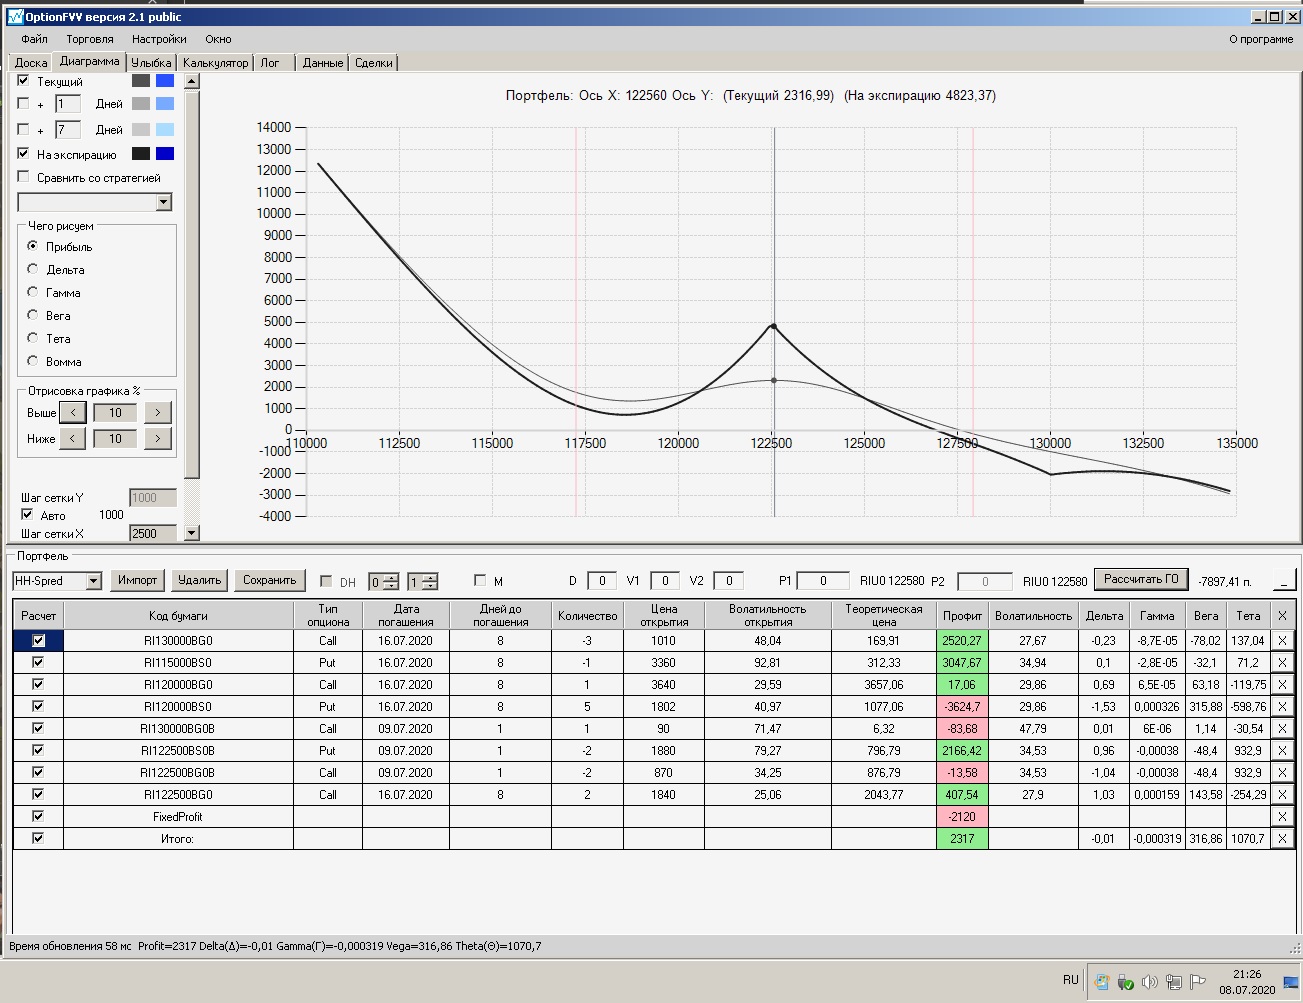1303x1003 pixels.
Task: Remove the RI115000BS0 Put row via X
Action: 1282,663
